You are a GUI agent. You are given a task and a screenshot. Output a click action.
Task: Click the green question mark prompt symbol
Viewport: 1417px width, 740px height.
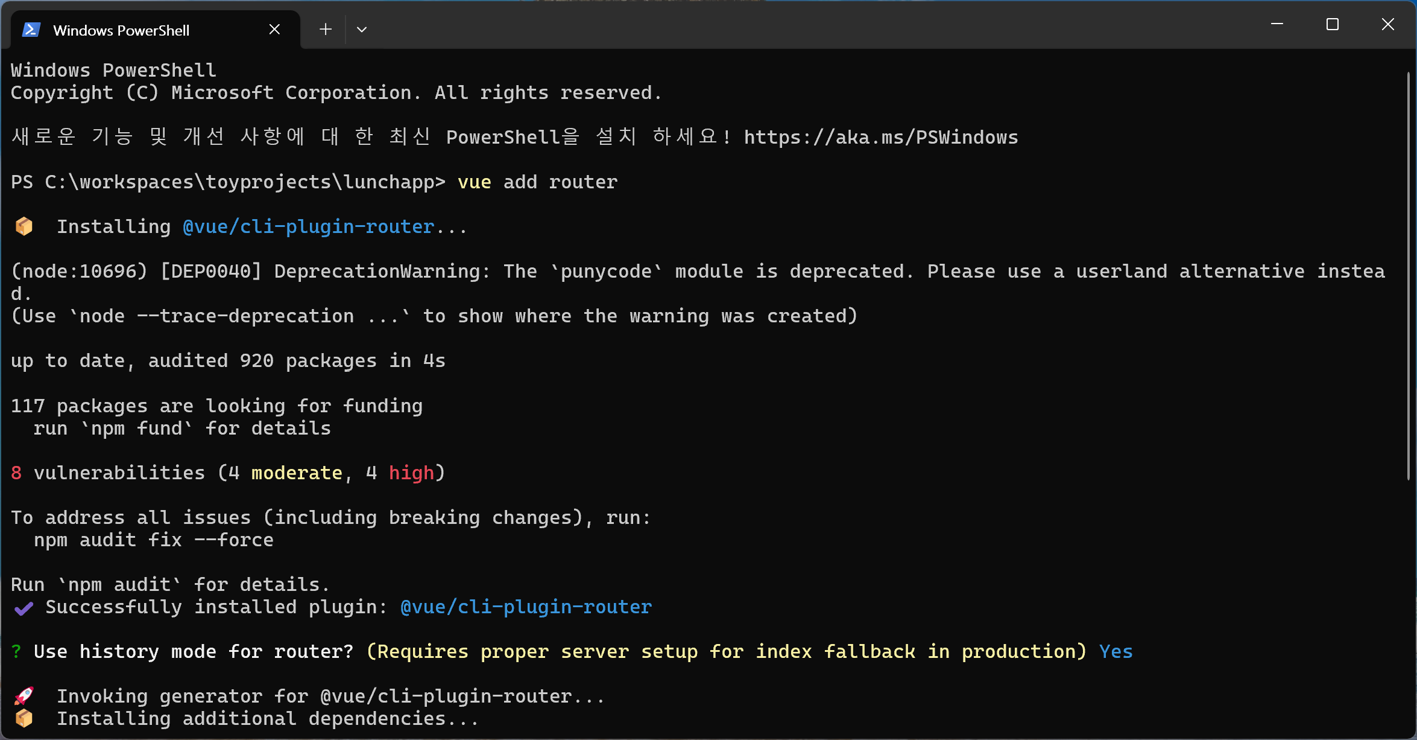[x=16, y=652]
